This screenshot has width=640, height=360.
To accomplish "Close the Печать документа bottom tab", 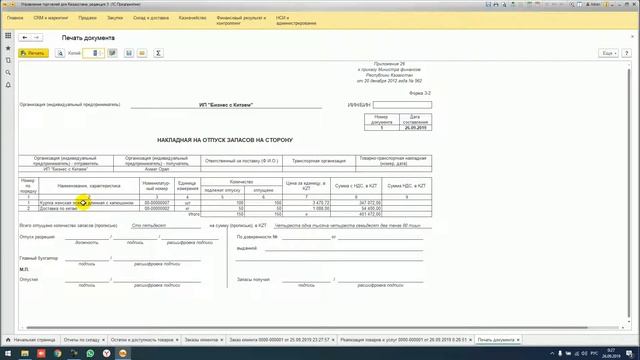I will (518, 340).
